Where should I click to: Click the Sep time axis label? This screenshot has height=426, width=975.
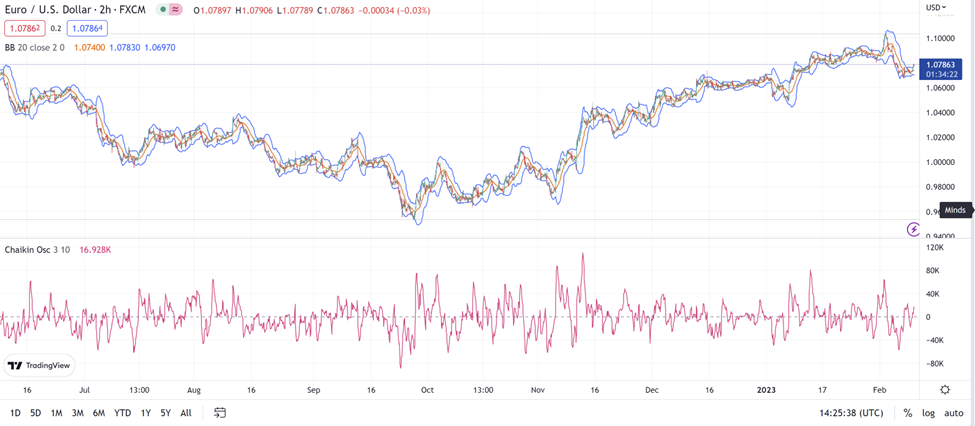[313, 391]
